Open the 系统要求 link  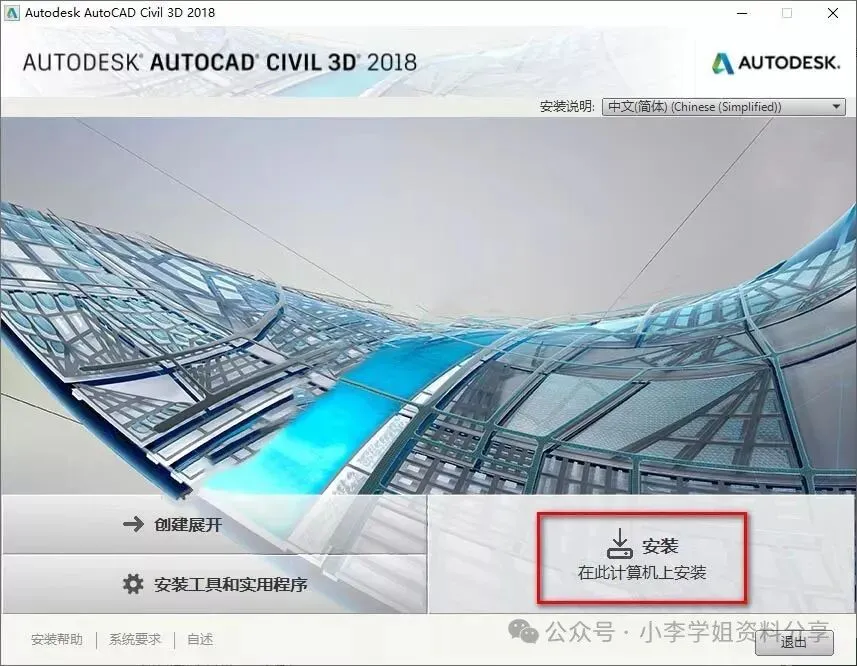[x=135, y=639]
